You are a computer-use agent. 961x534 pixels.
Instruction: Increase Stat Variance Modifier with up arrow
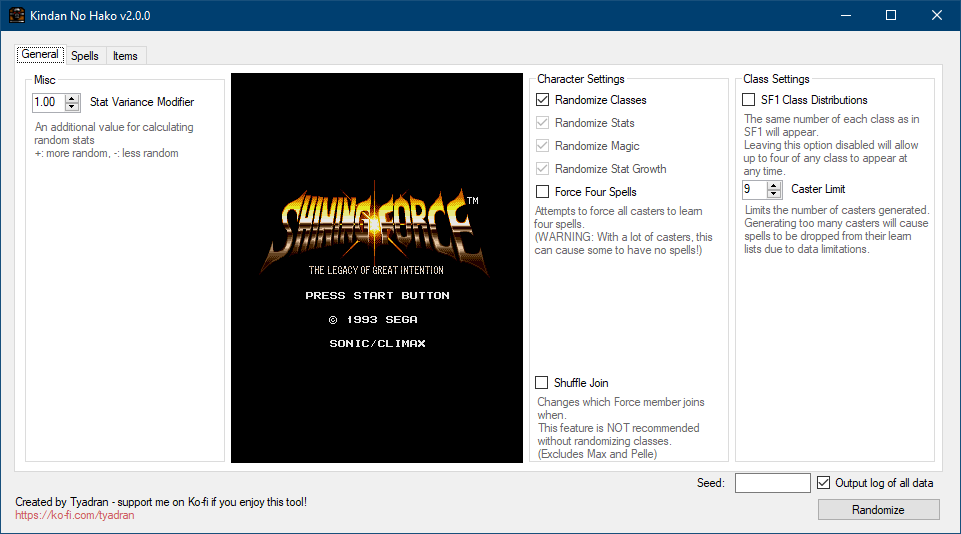[x=72, y=98]
